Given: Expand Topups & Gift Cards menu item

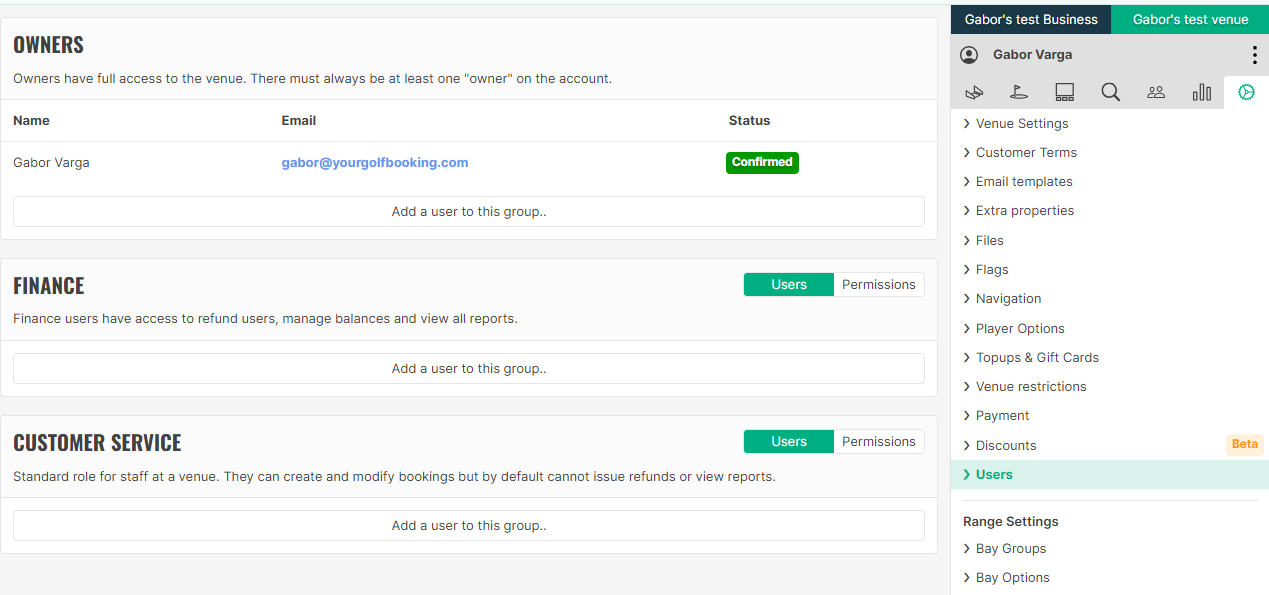Looking at the screenshot, I should tap(1036, 358).
